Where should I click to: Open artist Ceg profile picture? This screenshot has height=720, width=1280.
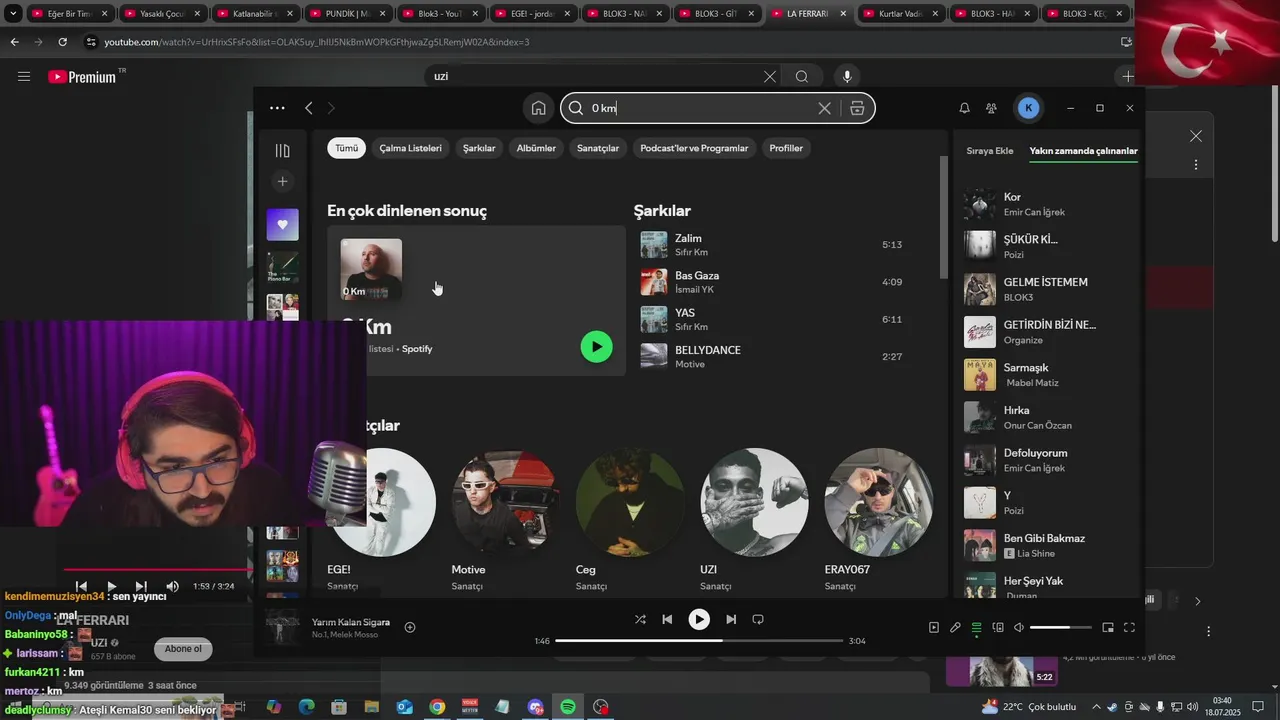(x=630, y=502)
